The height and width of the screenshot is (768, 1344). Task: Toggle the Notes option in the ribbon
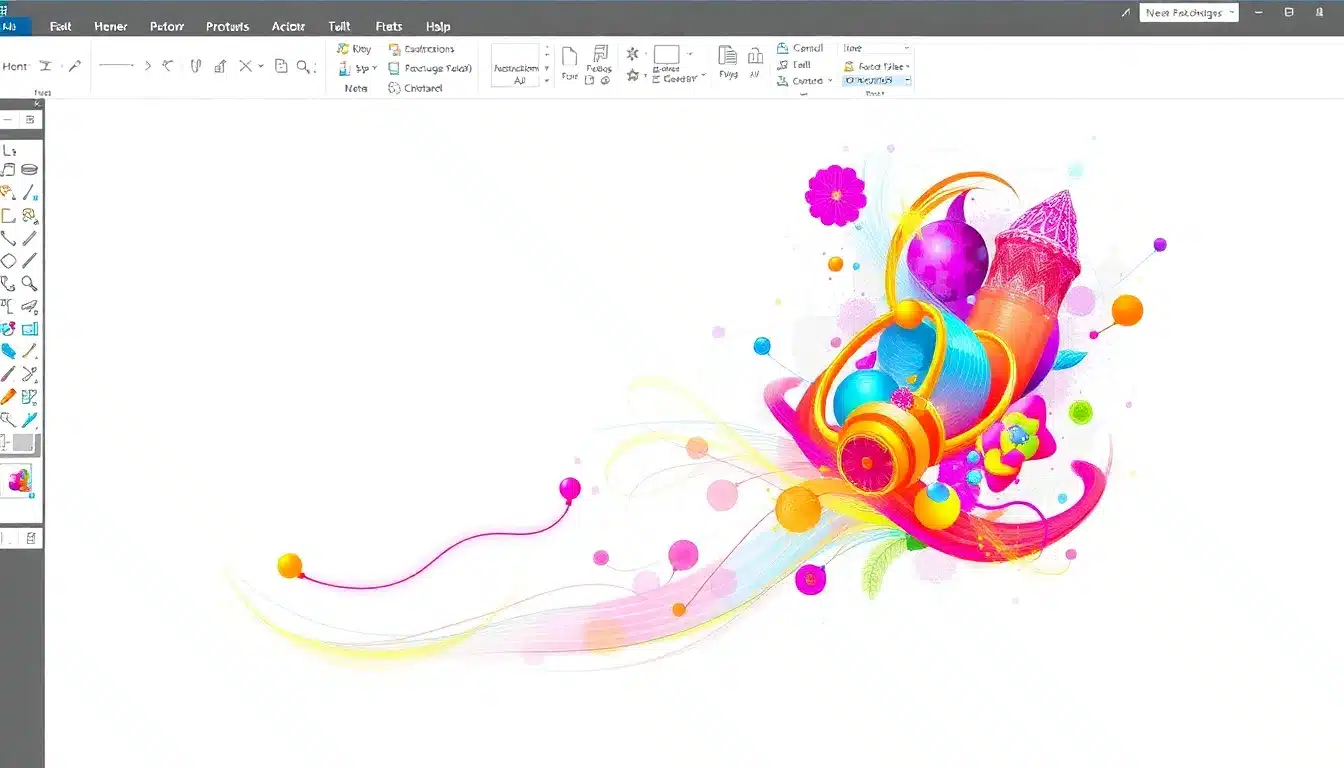355,88
